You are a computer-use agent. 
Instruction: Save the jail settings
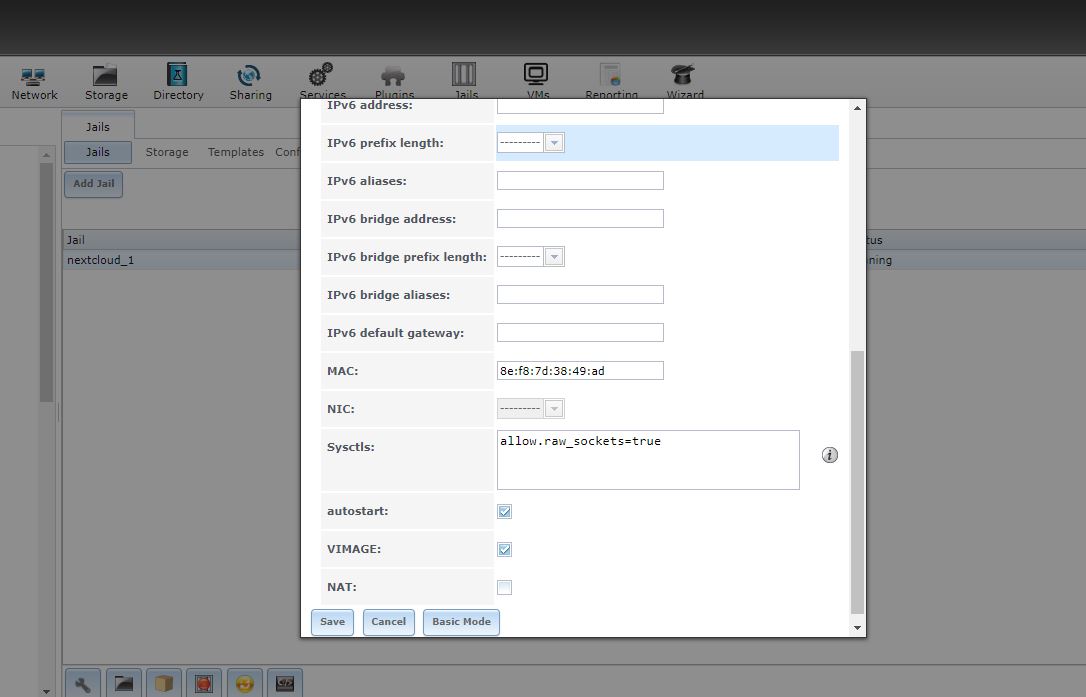point(332,622)
